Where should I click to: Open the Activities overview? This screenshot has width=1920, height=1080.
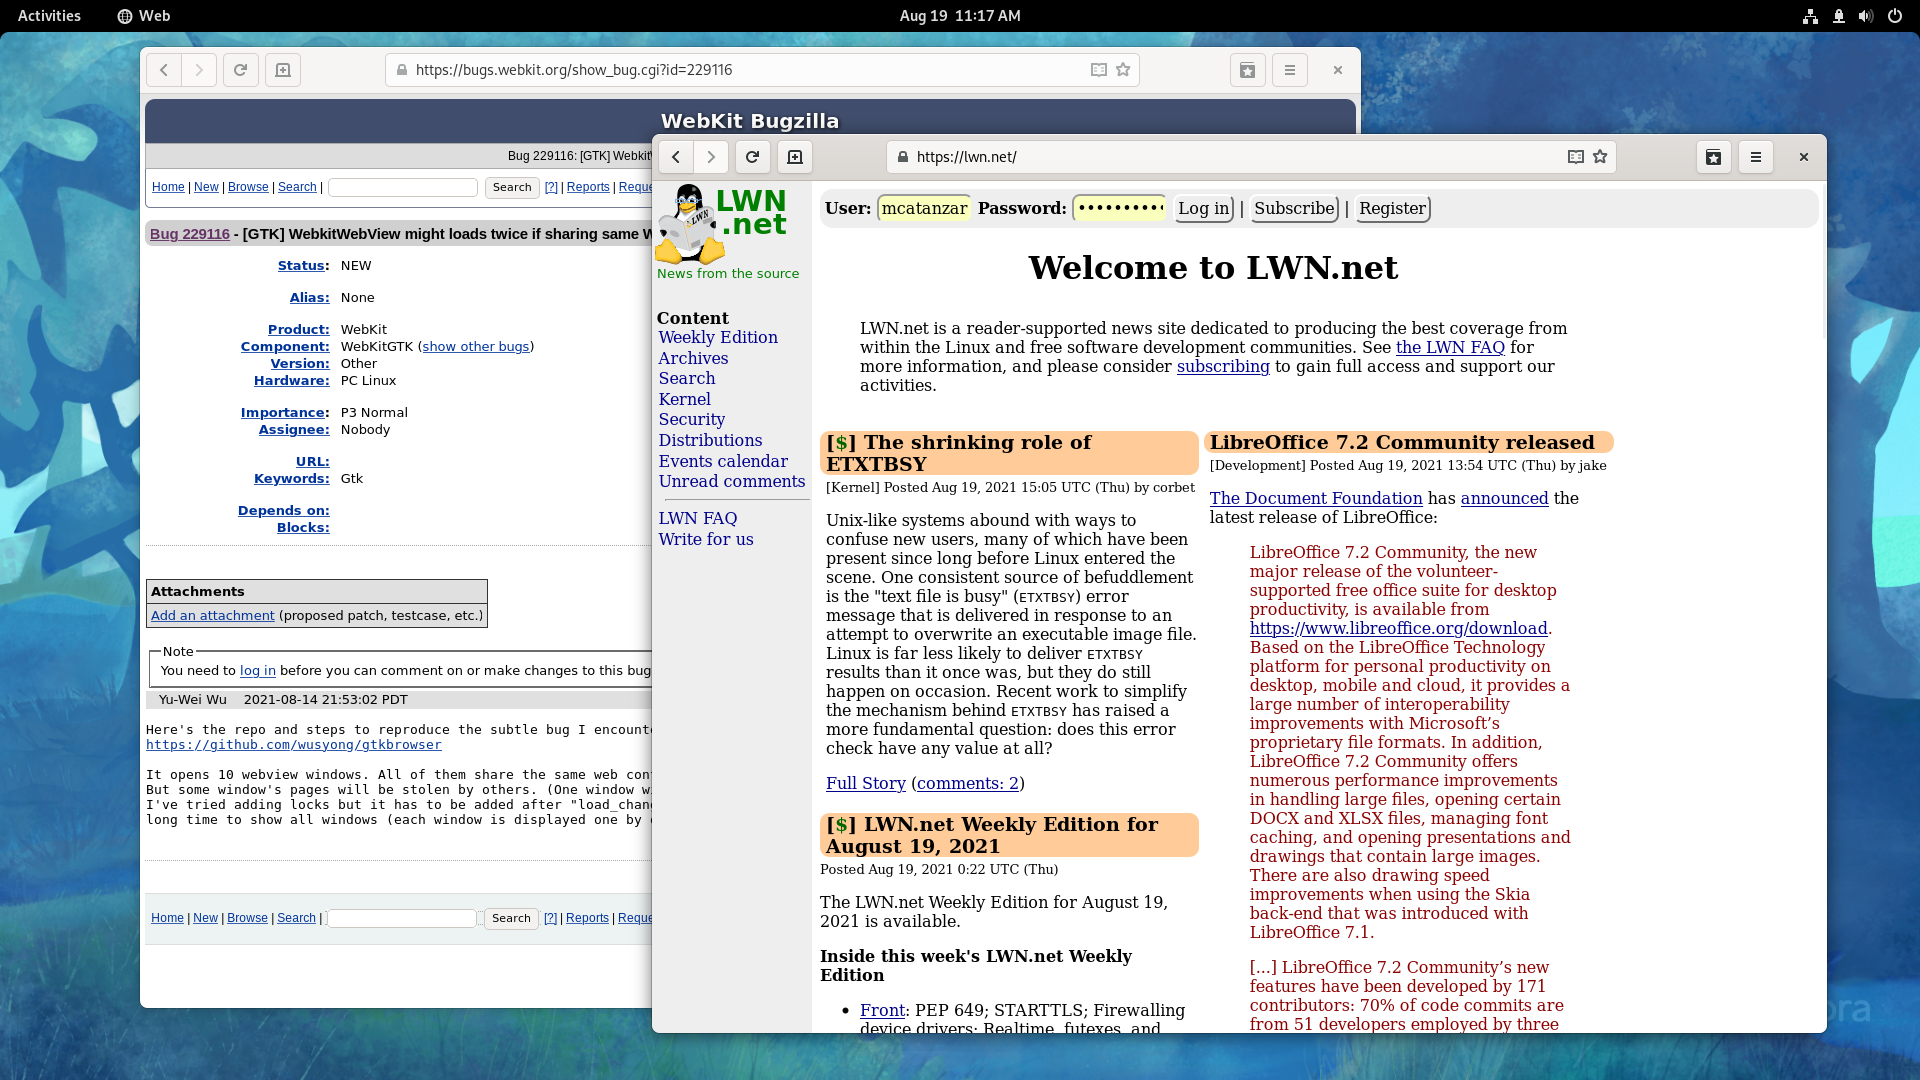click(x=49, y=16)
